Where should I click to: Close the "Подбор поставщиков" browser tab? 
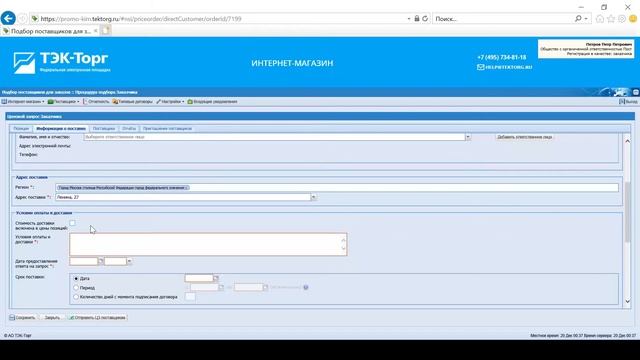click(x=96, y=31)
